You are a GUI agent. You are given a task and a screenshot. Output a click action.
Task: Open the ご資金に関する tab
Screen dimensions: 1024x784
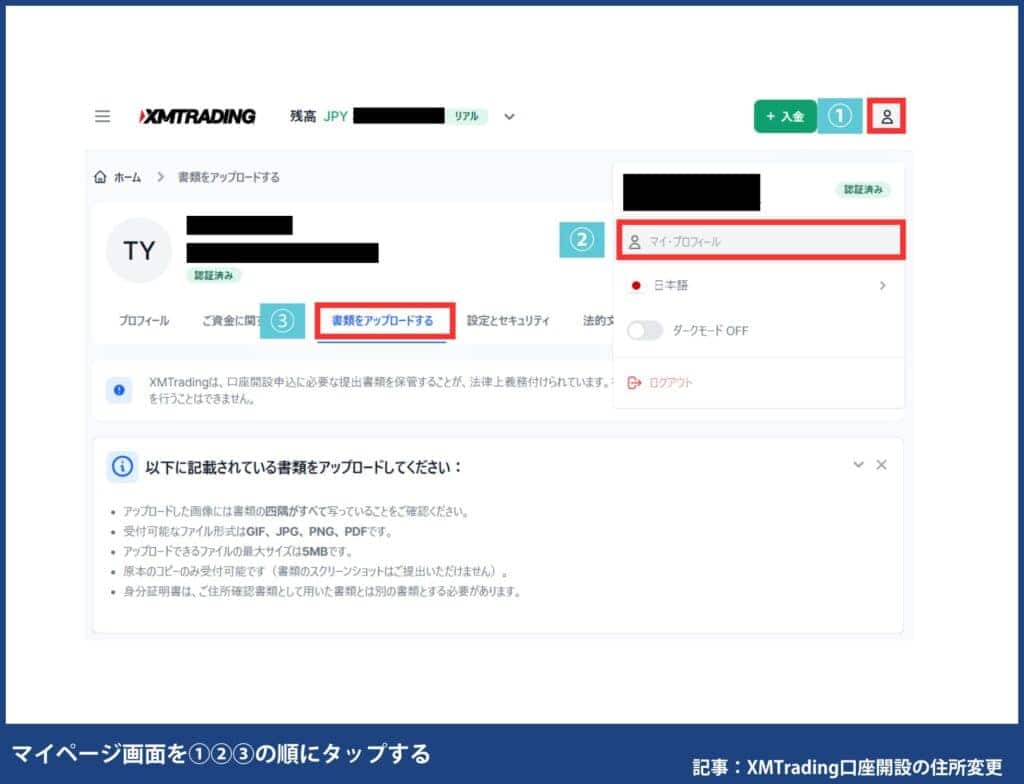pyautogui.click(x=231, y=321)
